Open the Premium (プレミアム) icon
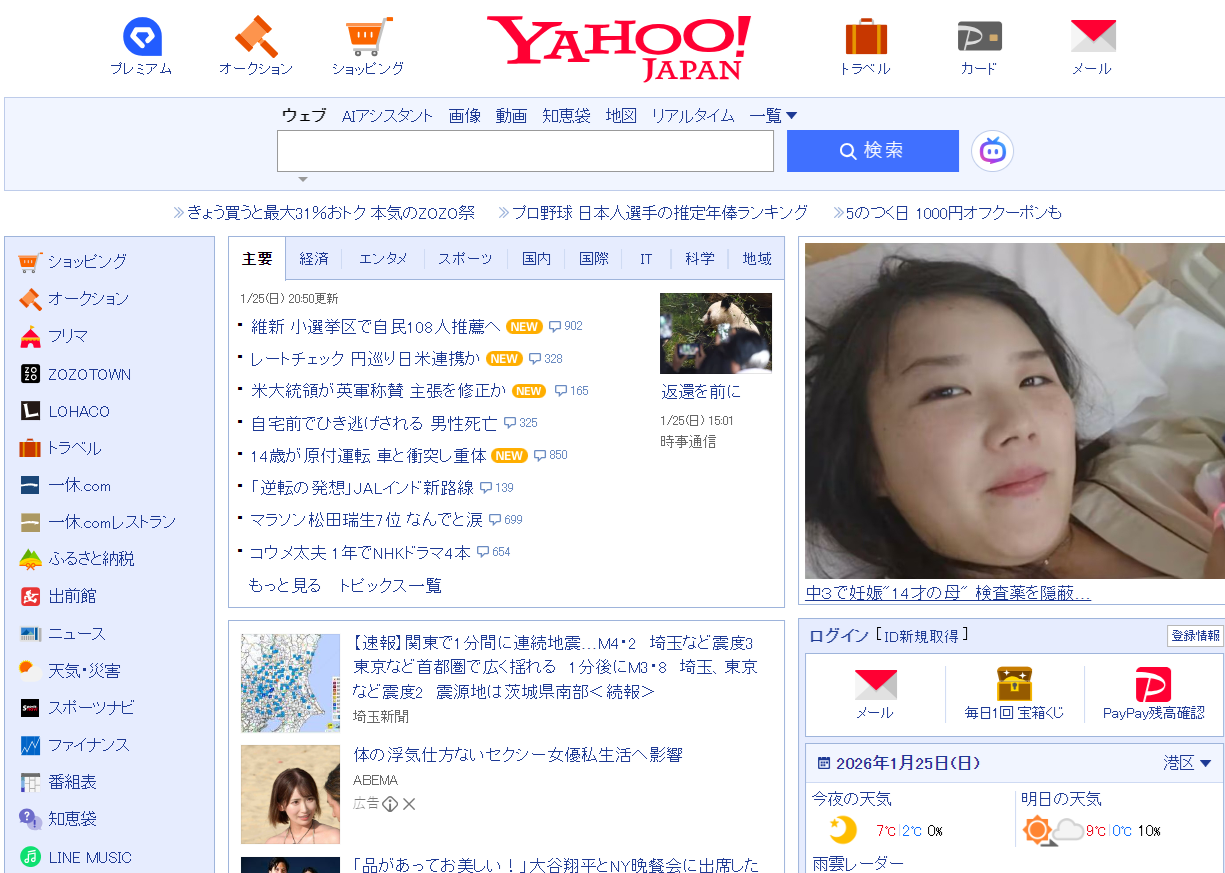 point(141,38)
